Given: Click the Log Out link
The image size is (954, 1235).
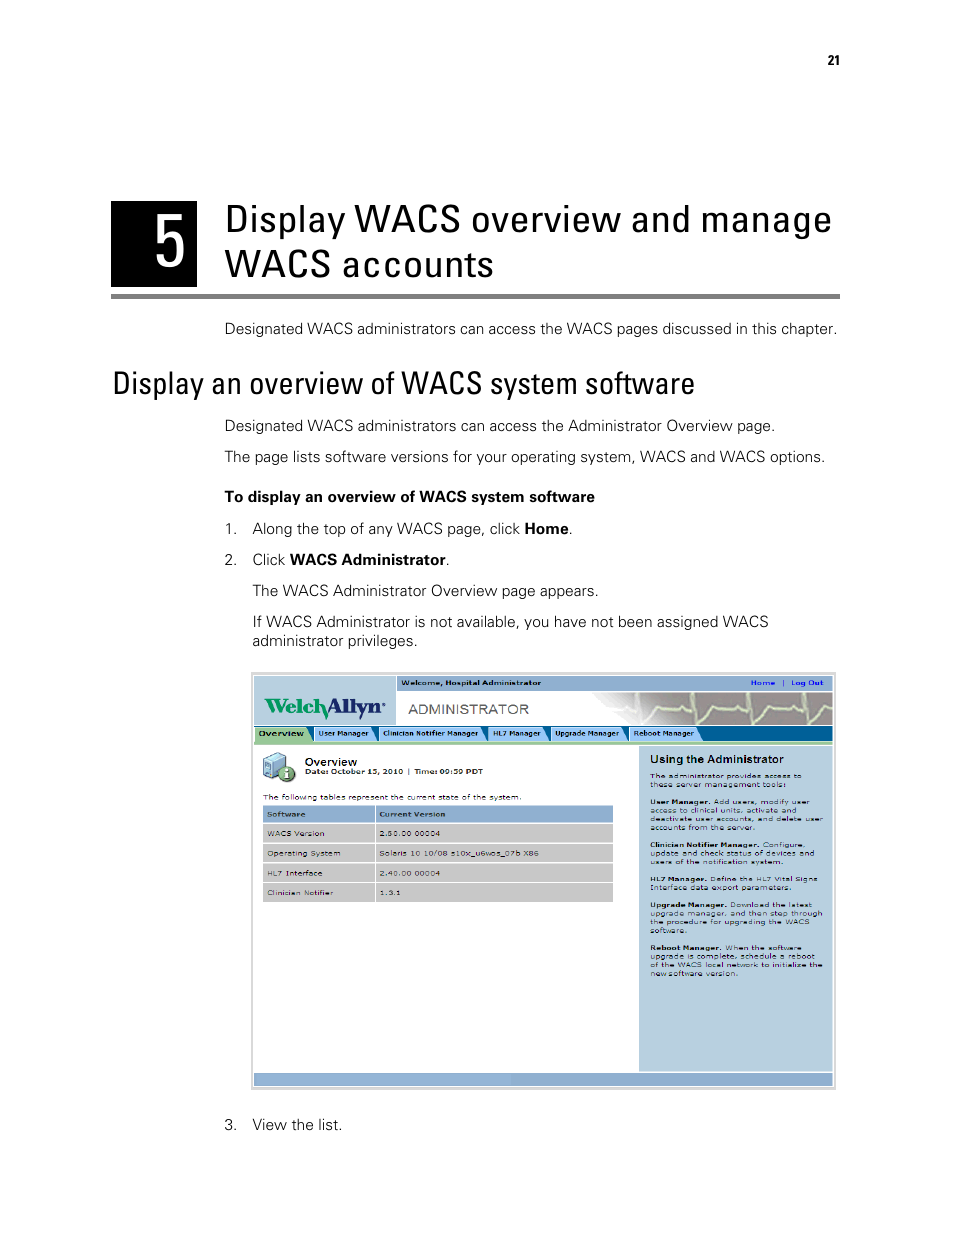Looking at the screenshot, I should tap(807, 683).
